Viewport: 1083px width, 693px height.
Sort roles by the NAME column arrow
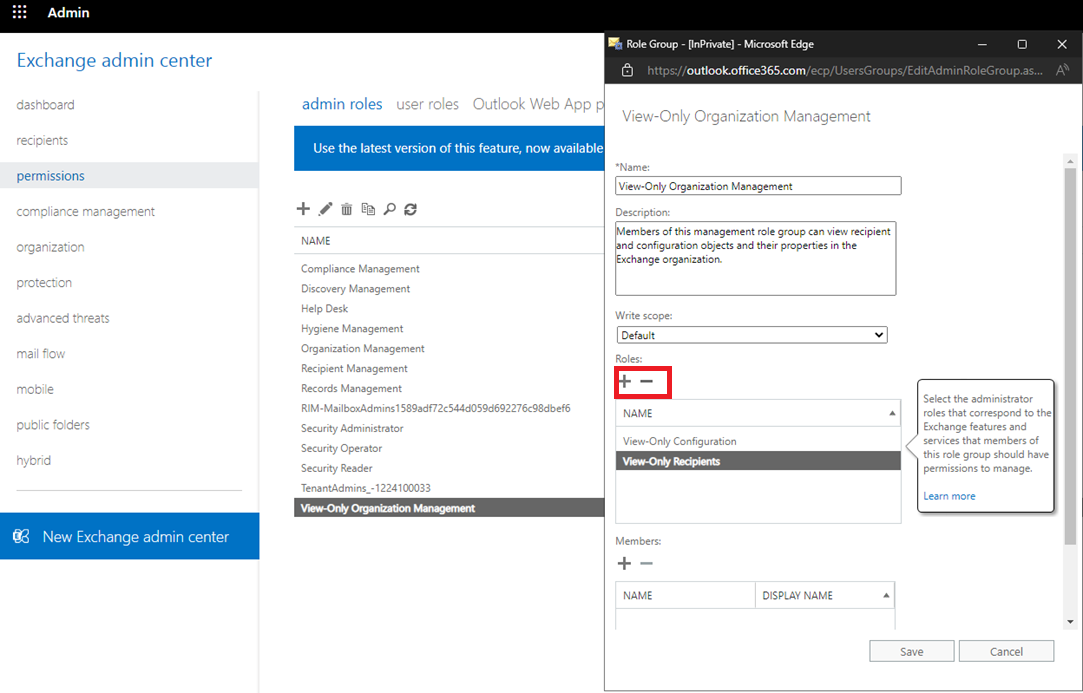pyautogui.click(x=892, y=413)
